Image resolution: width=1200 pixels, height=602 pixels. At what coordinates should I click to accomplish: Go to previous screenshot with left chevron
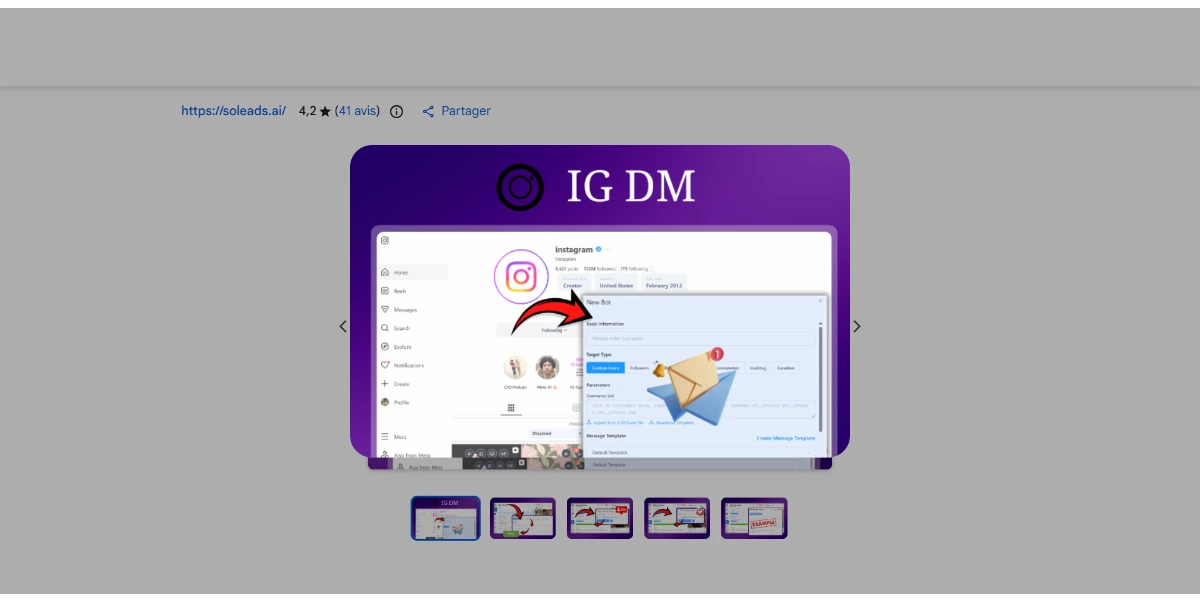pyautogui.click(x=343, y=326)
